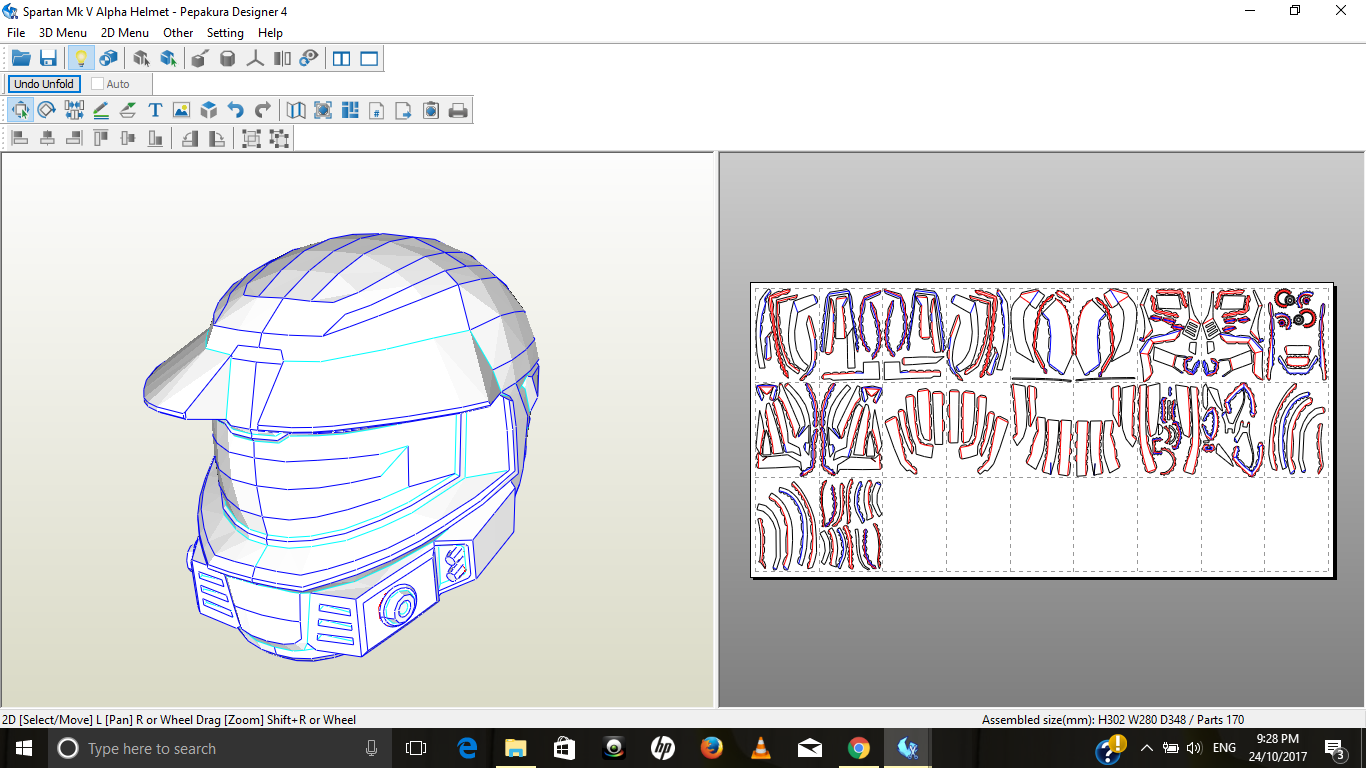
Task: Align selected parts to the bottom
Action: [x=155, y=138]
